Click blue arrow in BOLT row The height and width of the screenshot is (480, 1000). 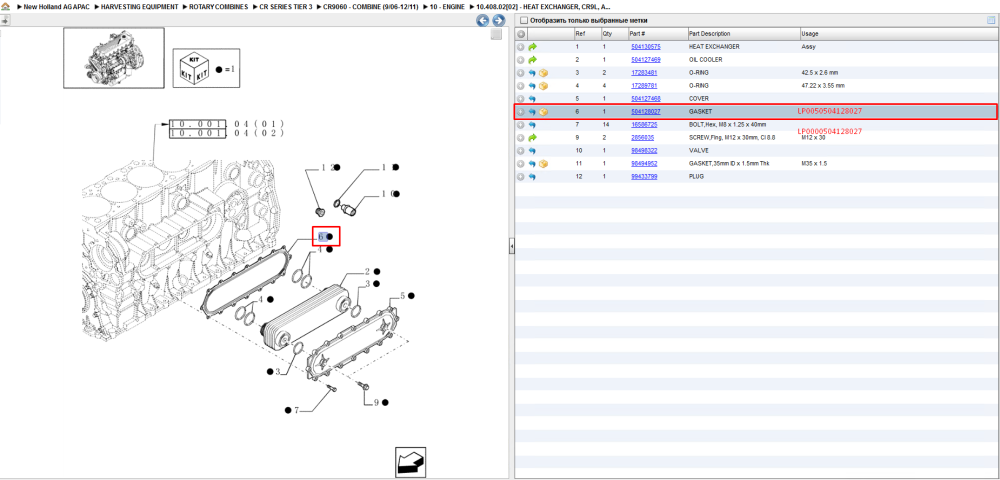533,125
